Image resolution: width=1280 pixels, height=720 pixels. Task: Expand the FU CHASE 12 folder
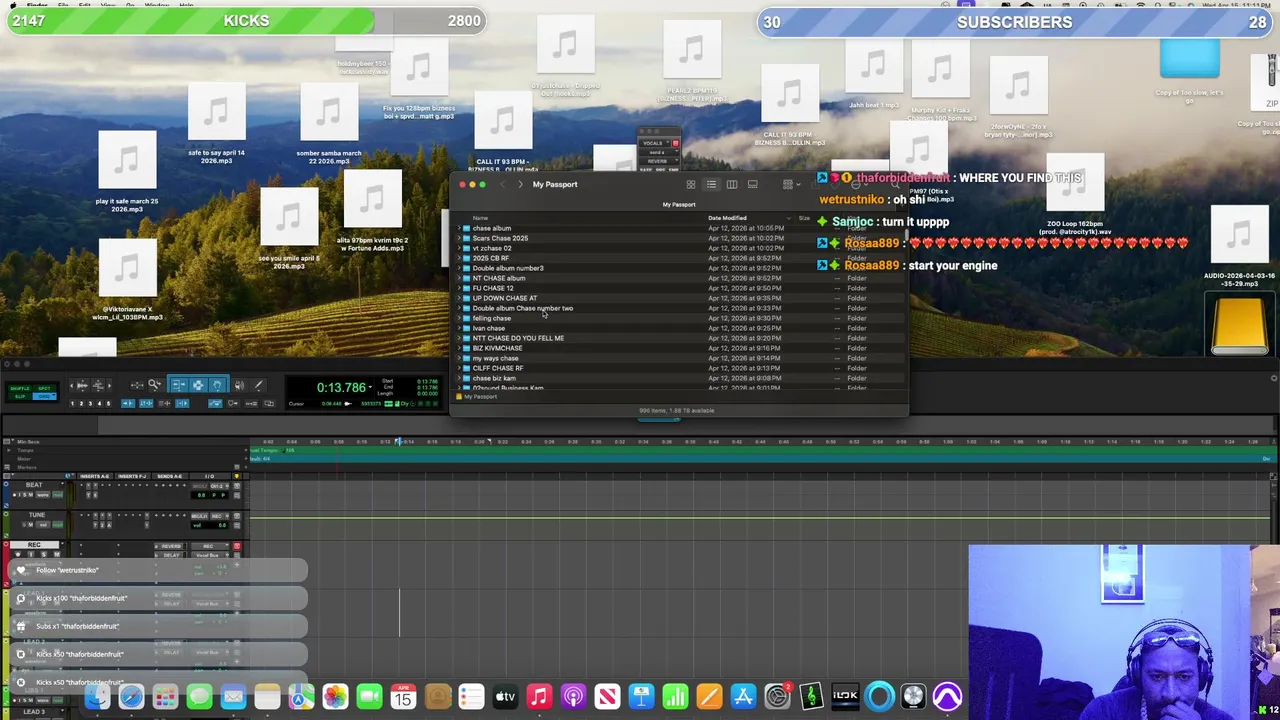pos(459,288)
